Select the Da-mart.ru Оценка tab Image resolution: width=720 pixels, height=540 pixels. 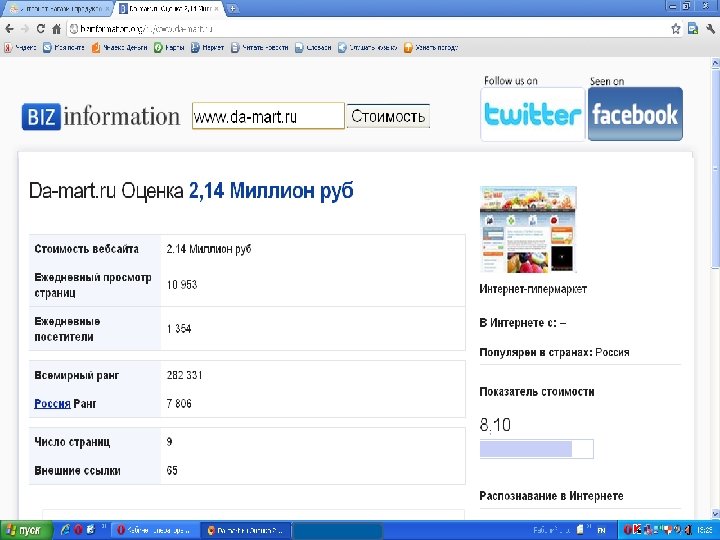(169, 9)
